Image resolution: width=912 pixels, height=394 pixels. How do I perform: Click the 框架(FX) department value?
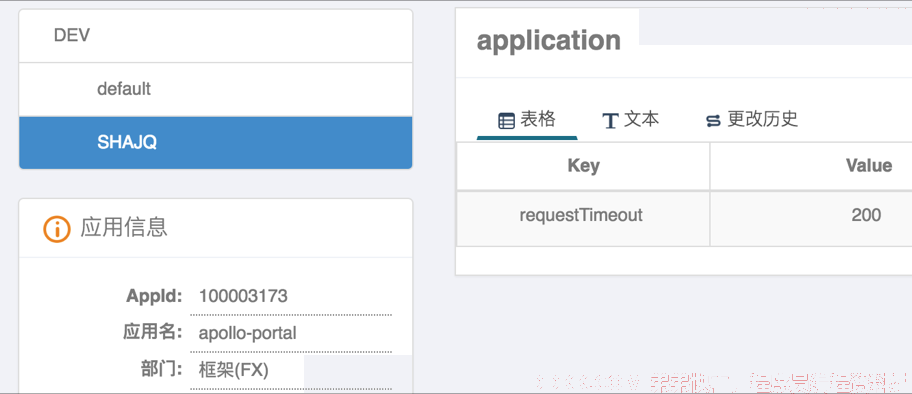(234, 370)
